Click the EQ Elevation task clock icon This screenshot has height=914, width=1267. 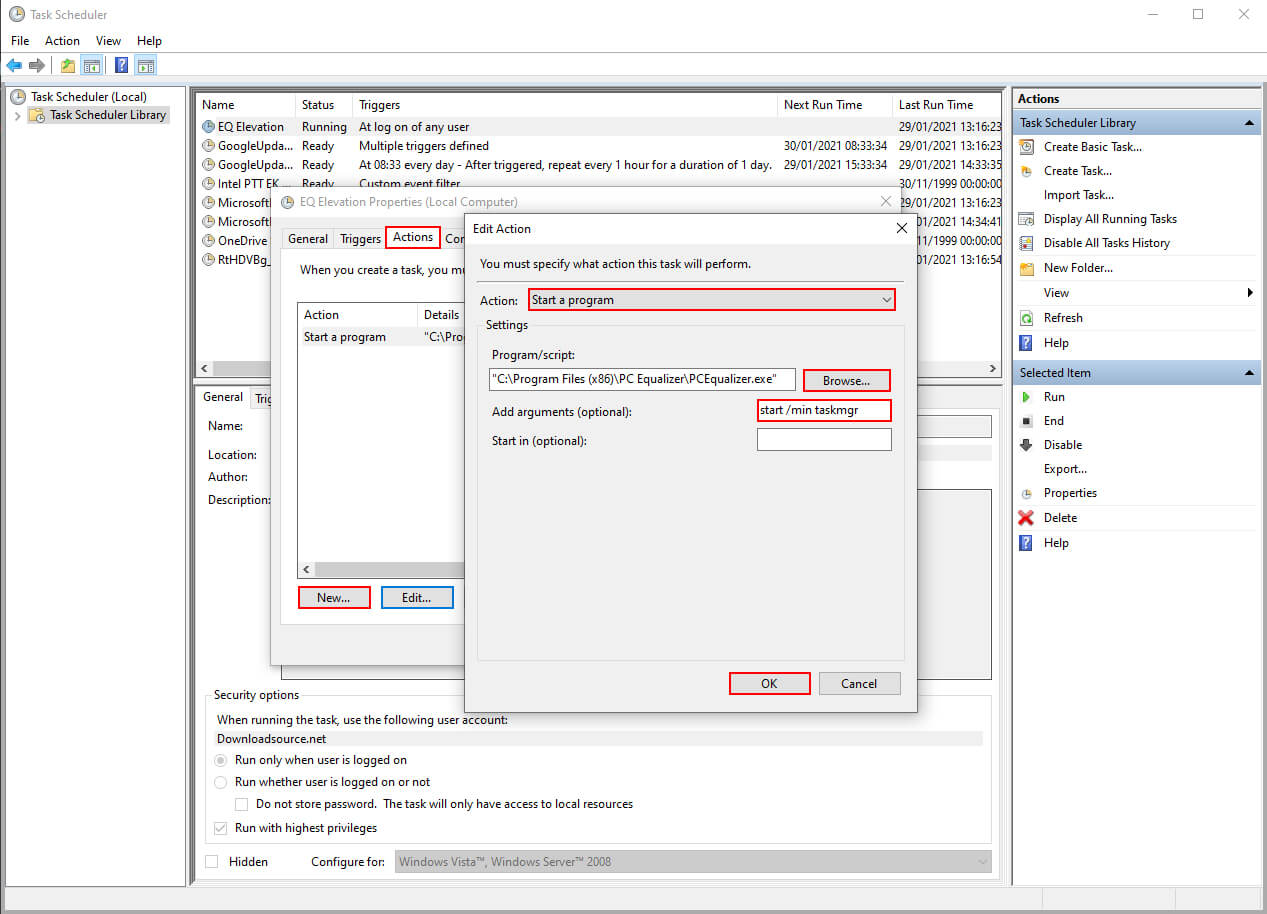click(x=208, y=127)
